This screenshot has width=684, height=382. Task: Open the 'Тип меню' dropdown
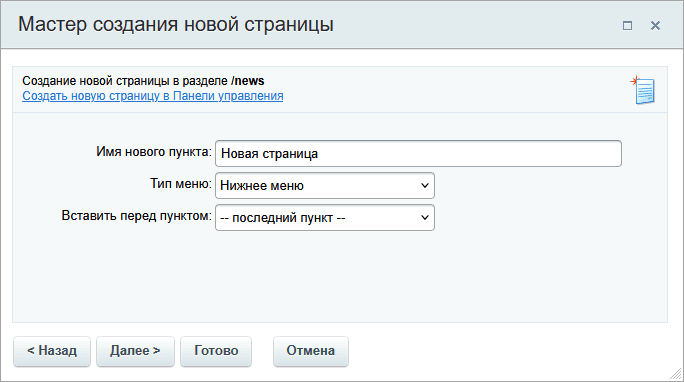click(325, 185)
